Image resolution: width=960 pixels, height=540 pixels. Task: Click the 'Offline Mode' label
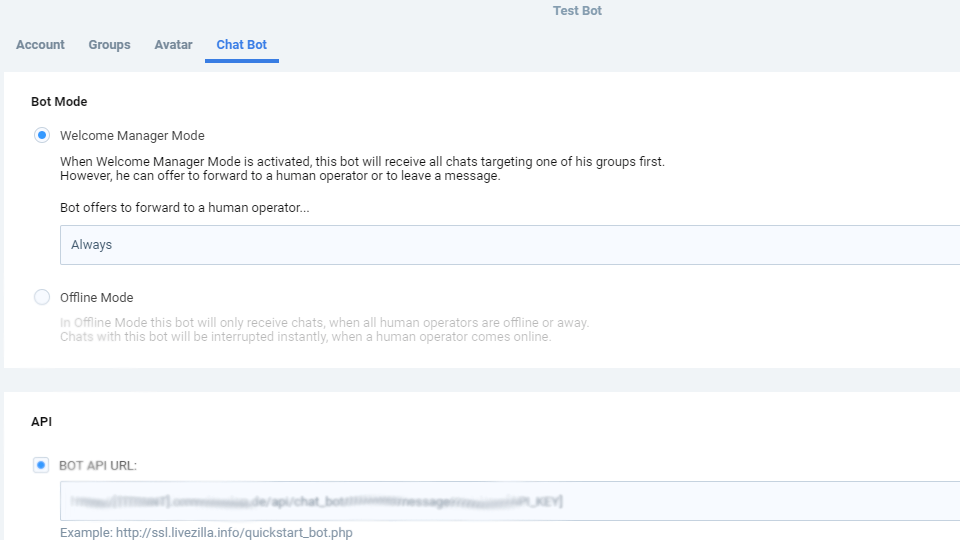[97, 298]
